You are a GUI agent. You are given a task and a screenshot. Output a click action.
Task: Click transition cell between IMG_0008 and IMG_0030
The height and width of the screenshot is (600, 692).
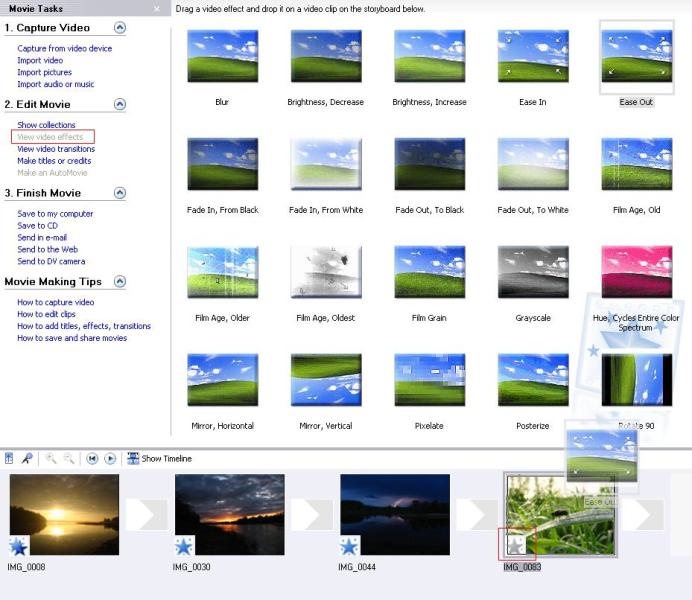[x=147, y=514]
